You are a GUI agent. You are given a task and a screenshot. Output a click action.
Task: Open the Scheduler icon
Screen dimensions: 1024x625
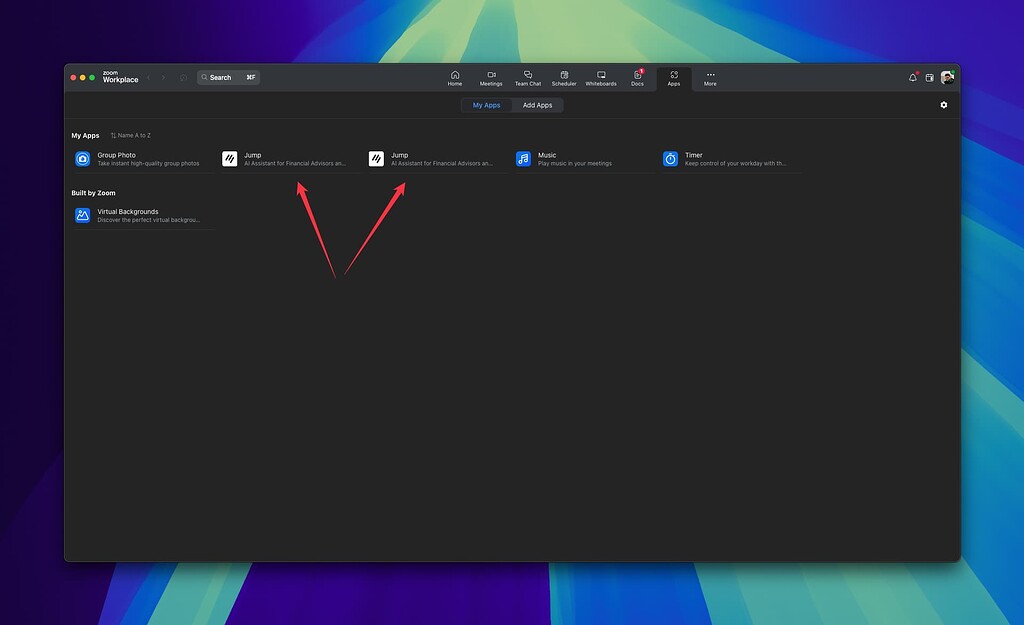click(564, 78)
